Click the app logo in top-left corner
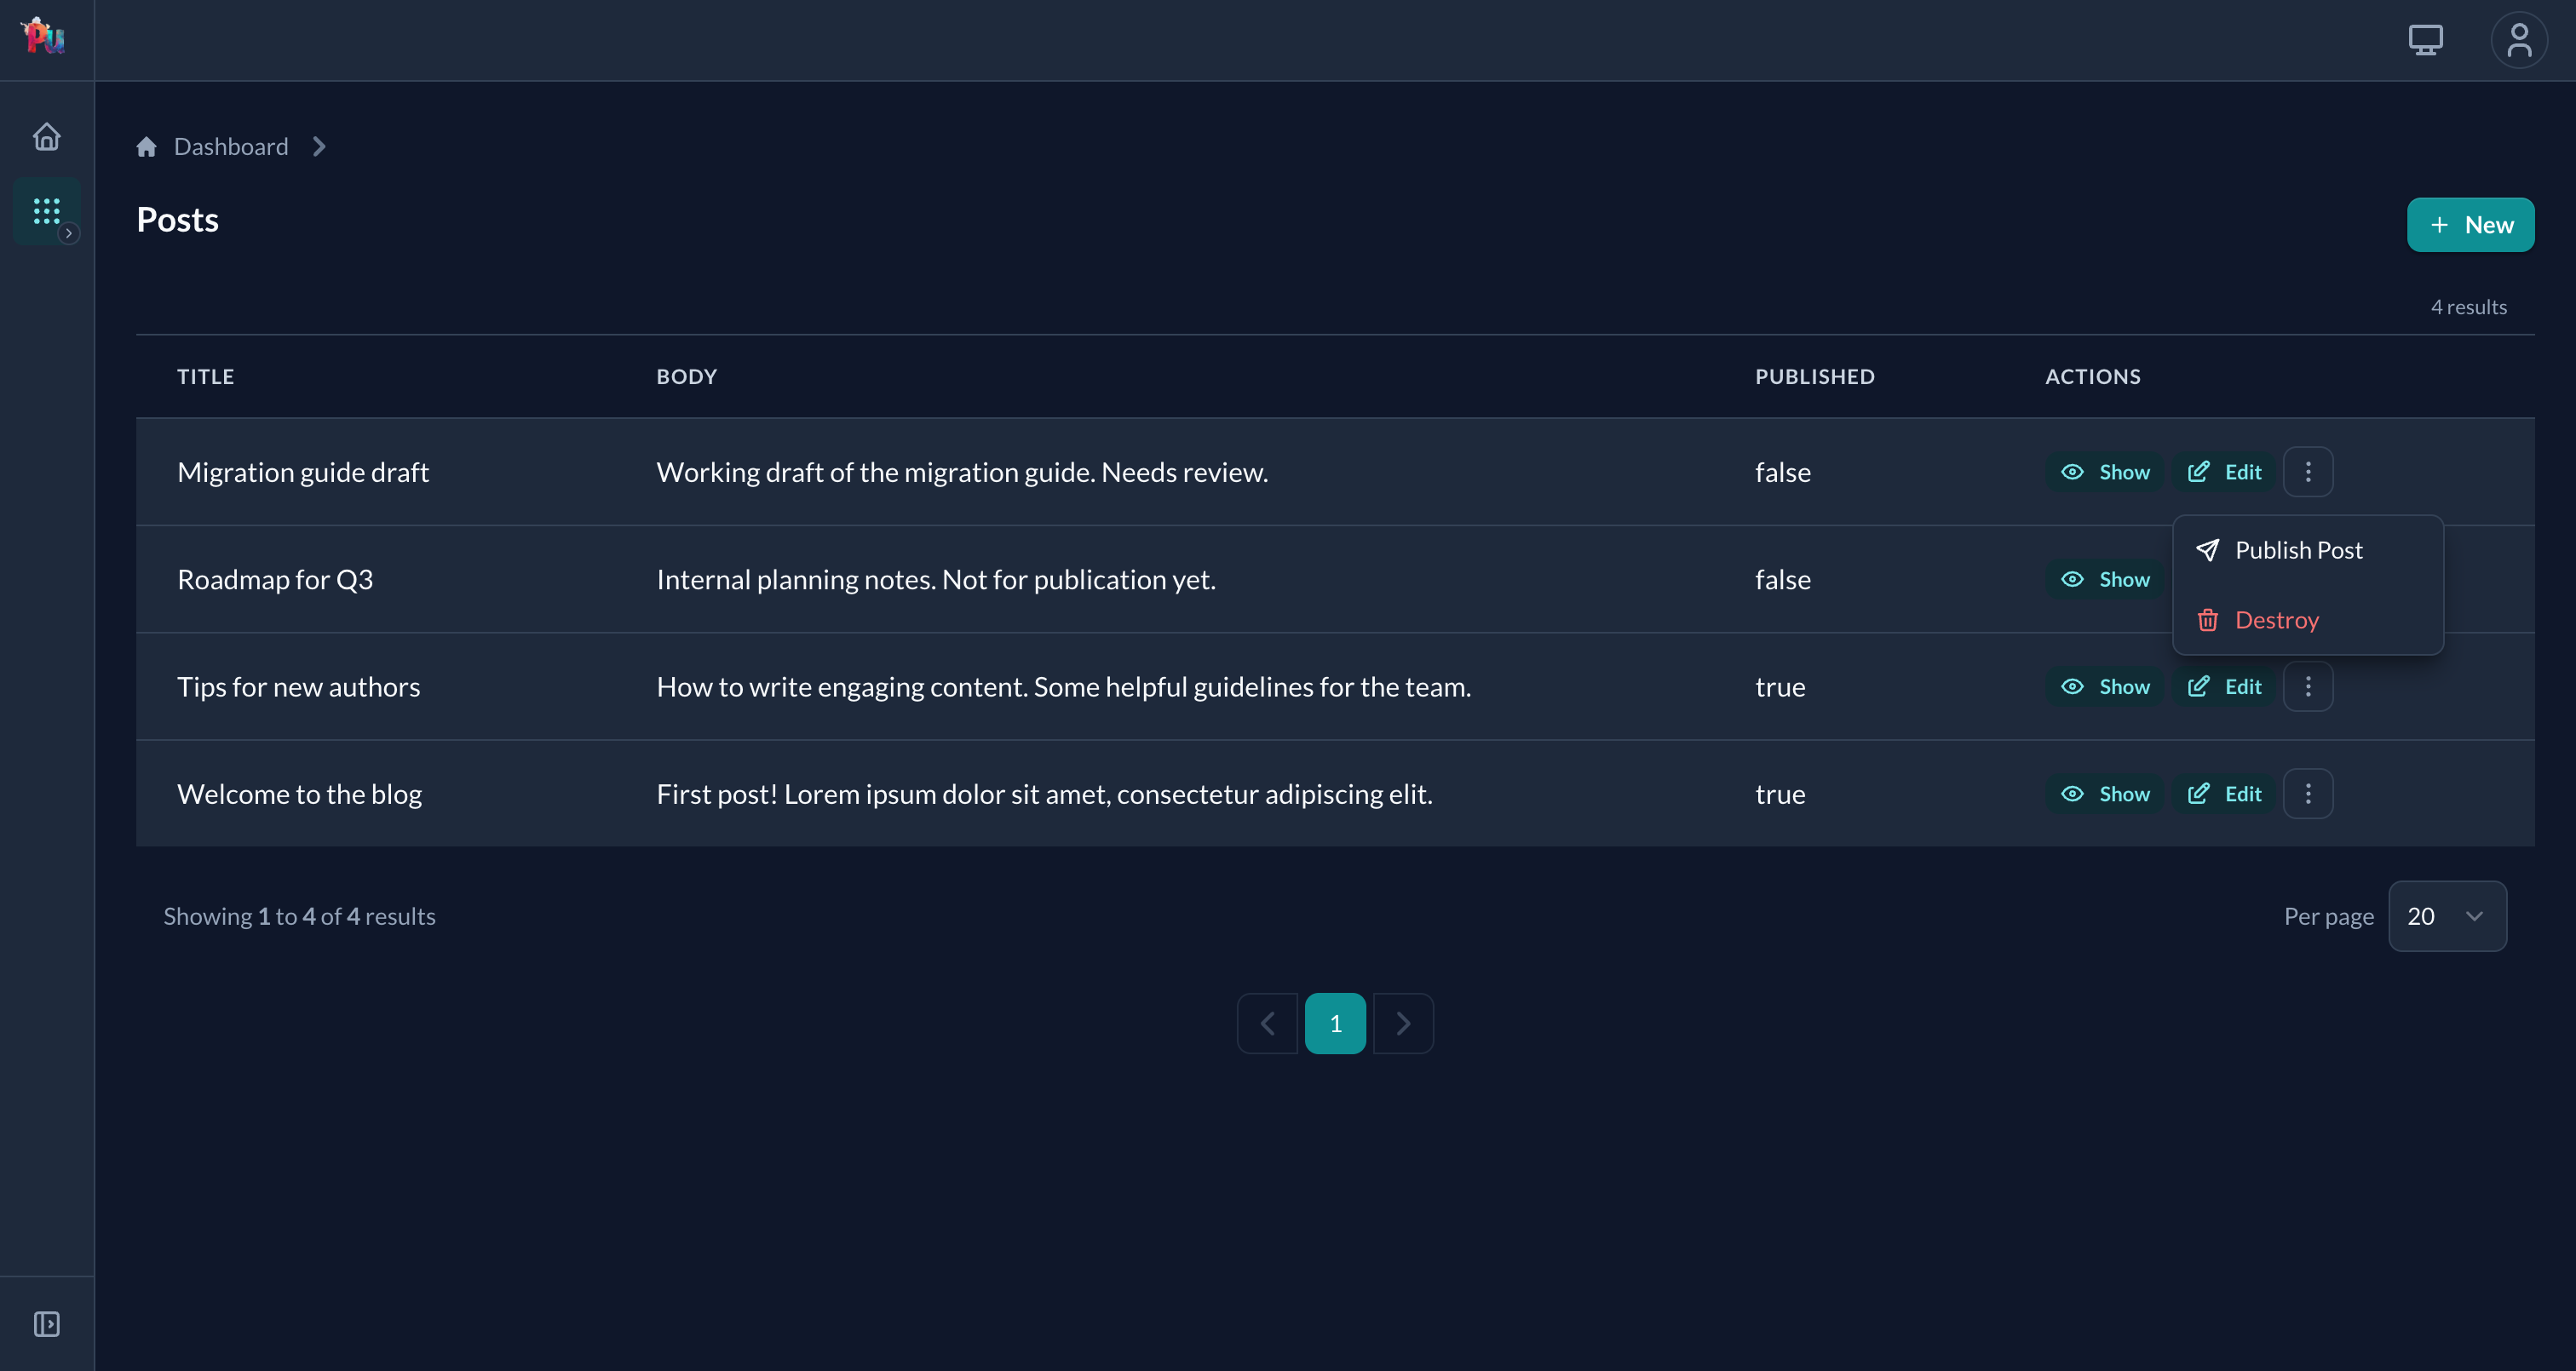Image resolution: width=2576 pixels, height=1371 pixels. click(44, 36)
